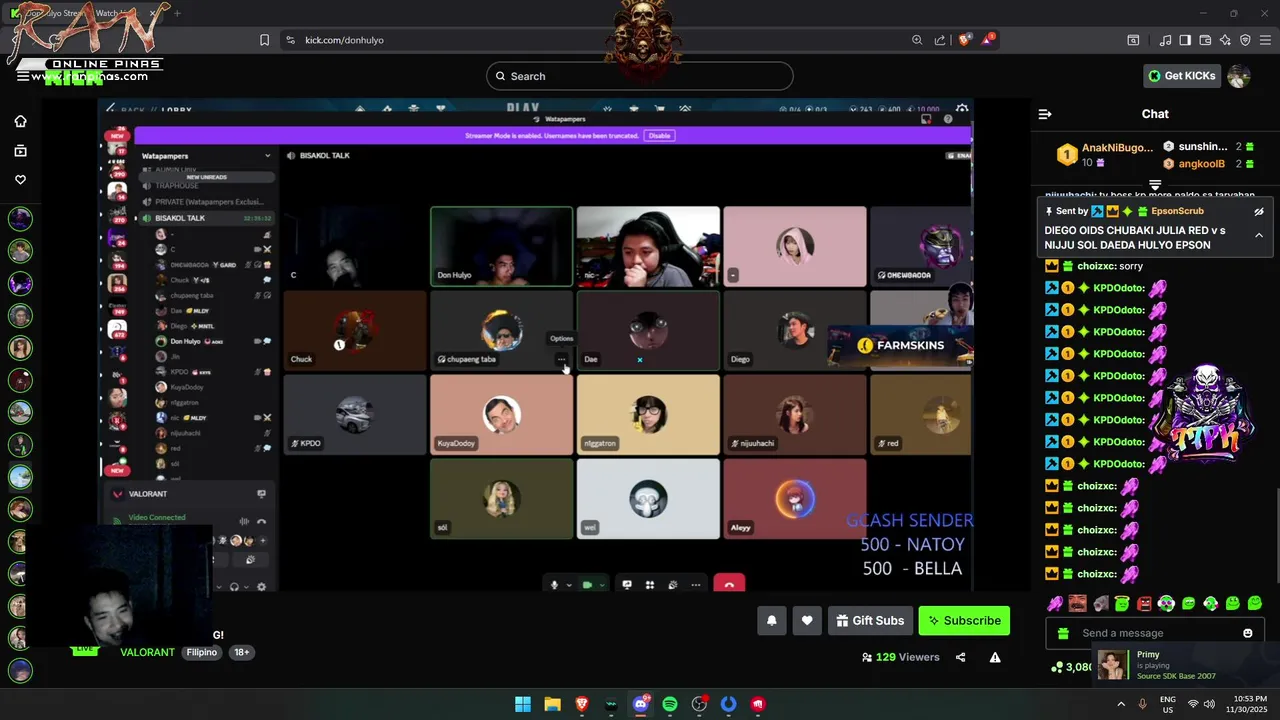This screenshot has height=720, width=1280.
Task: Open EpsonScrub profile in pinned message
Action: pyautogui.click(x=1177, y=211)
